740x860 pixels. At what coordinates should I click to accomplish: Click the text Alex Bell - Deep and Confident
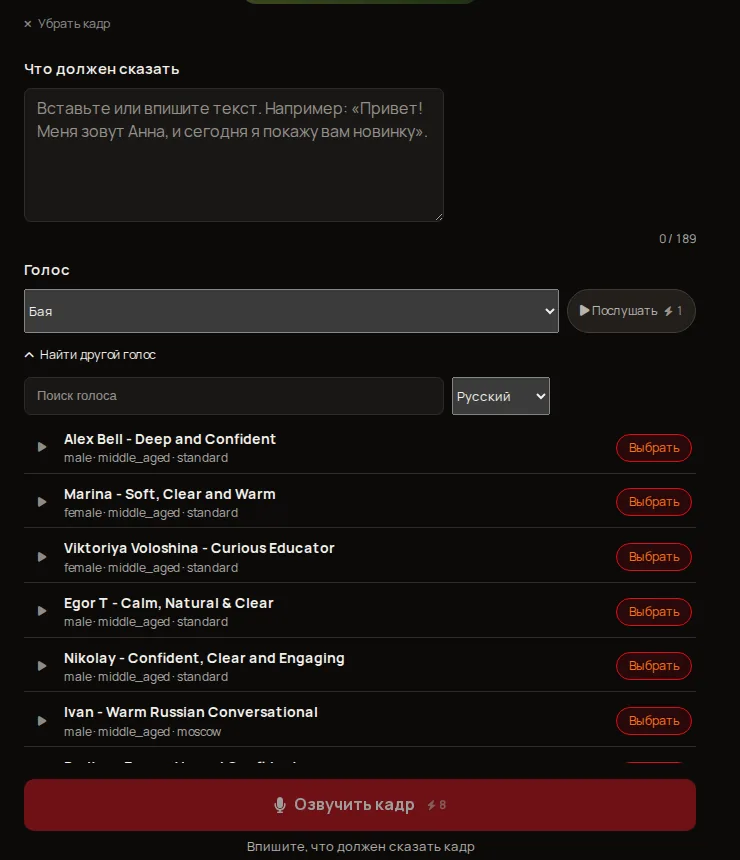coord(170,439)
